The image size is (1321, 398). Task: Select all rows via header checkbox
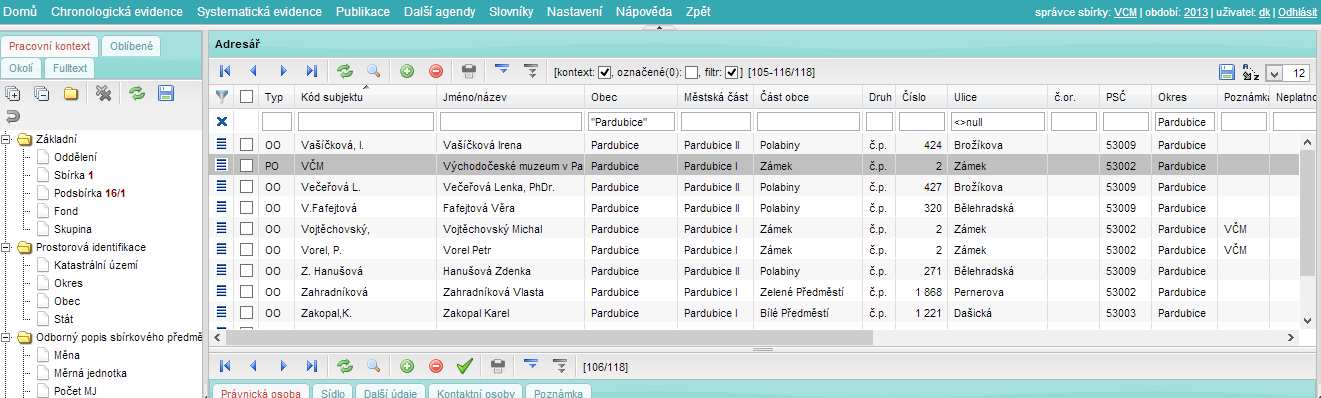point(247,97)
